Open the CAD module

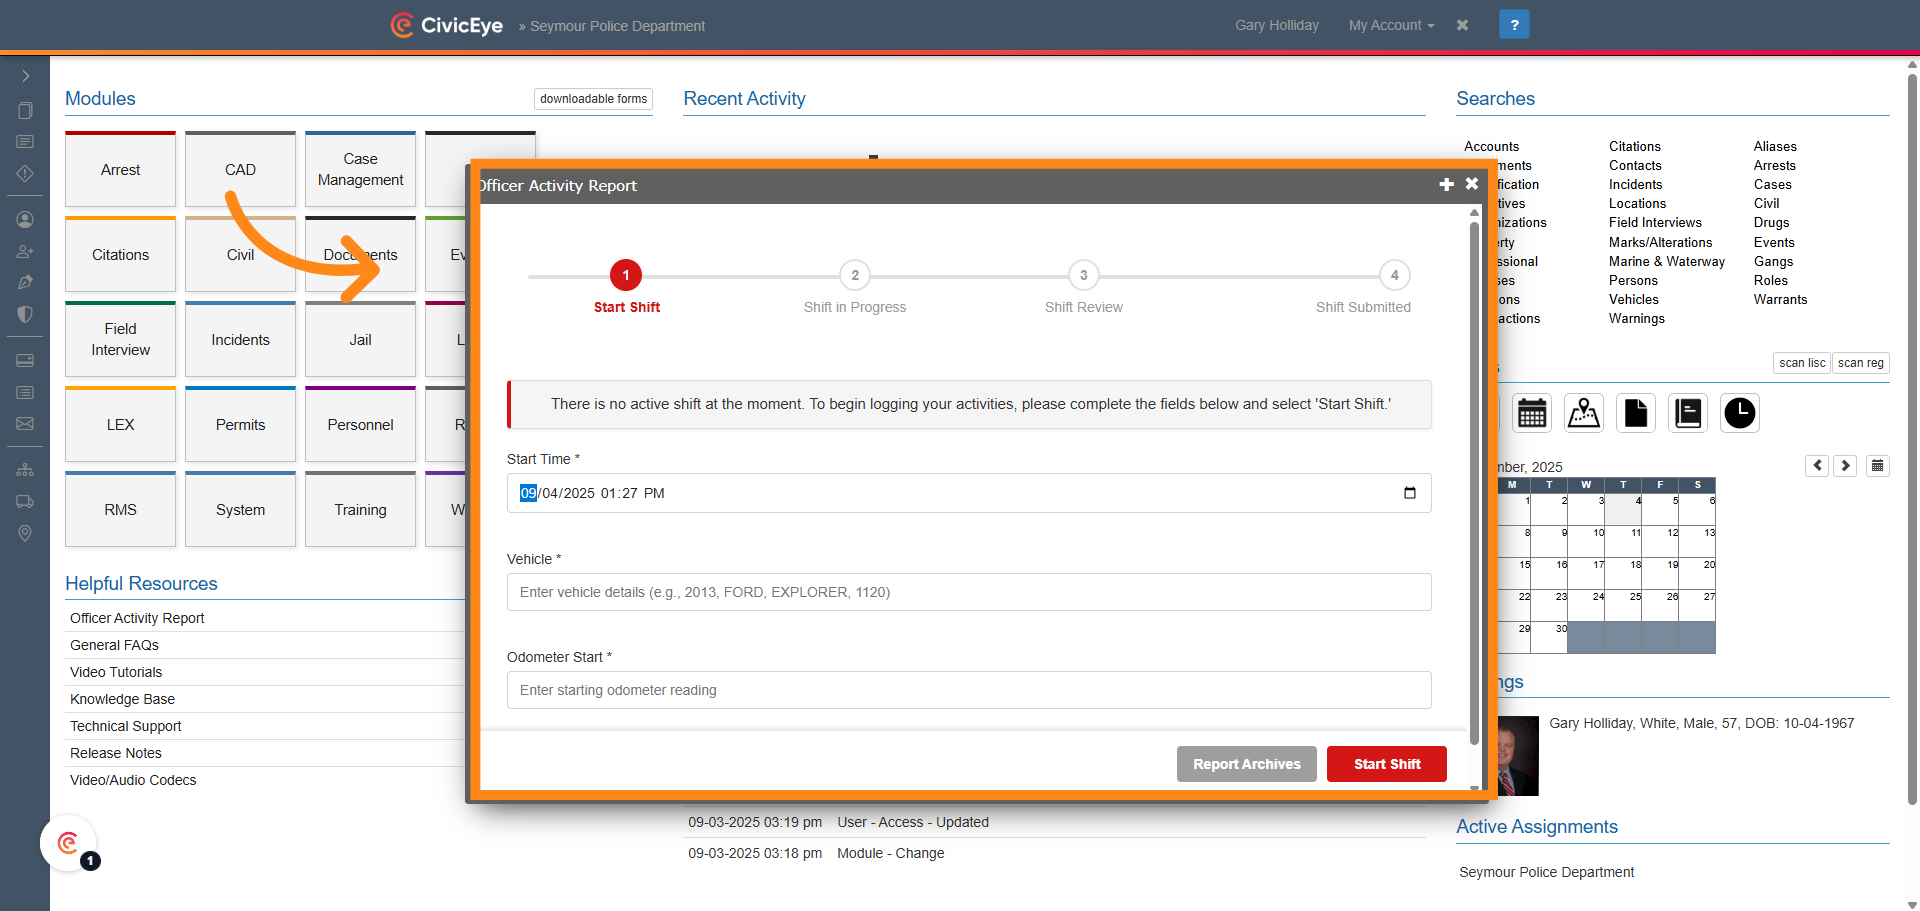tap(240, 169)
